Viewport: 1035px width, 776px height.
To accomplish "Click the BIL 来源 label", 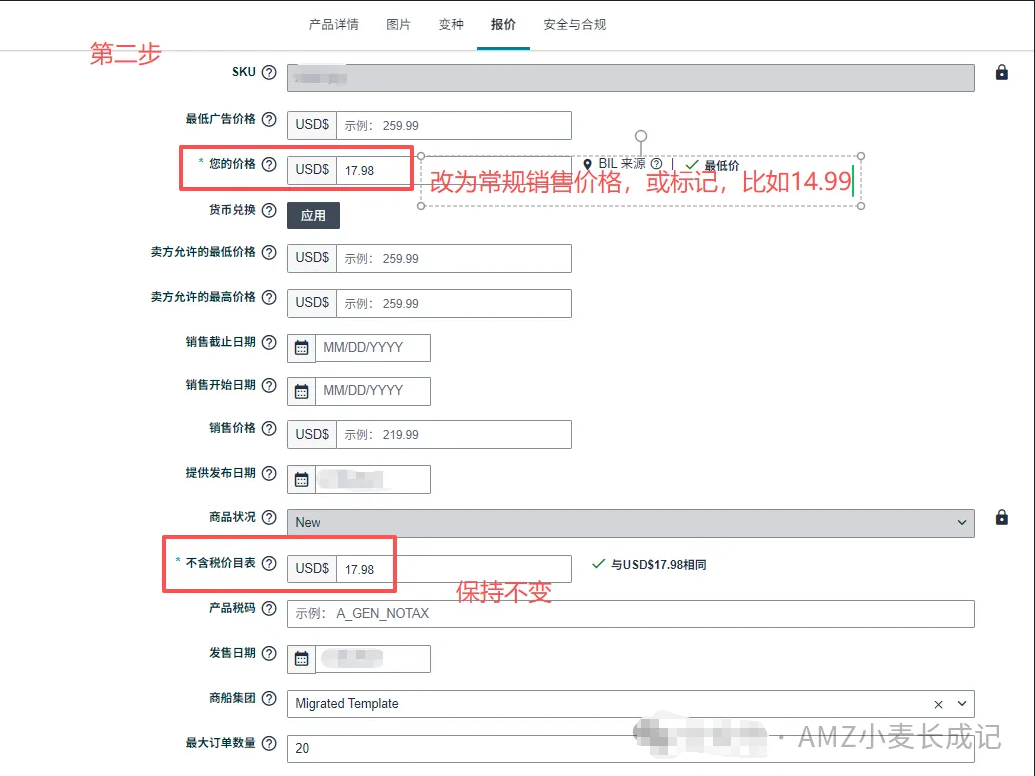I will (x=622, y=164).
